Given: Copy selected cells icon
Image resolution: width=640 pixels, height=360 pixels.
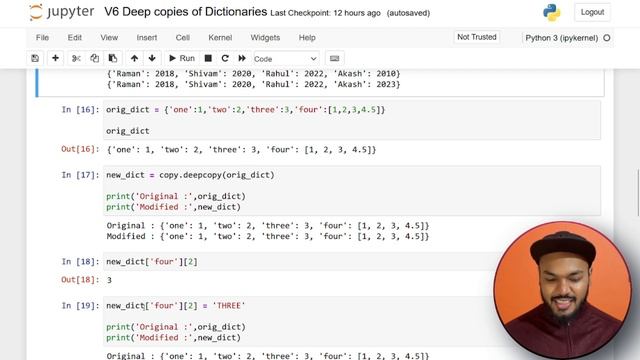Looking at the screenshot, I should 94,58.
